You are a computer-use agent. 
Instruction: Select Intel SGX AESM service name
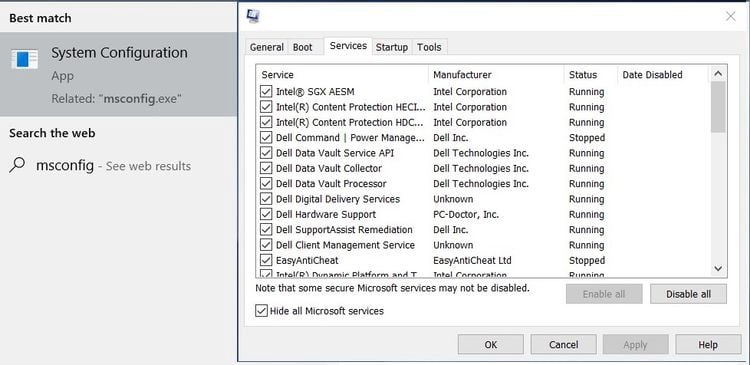click(x=315, y=91)
